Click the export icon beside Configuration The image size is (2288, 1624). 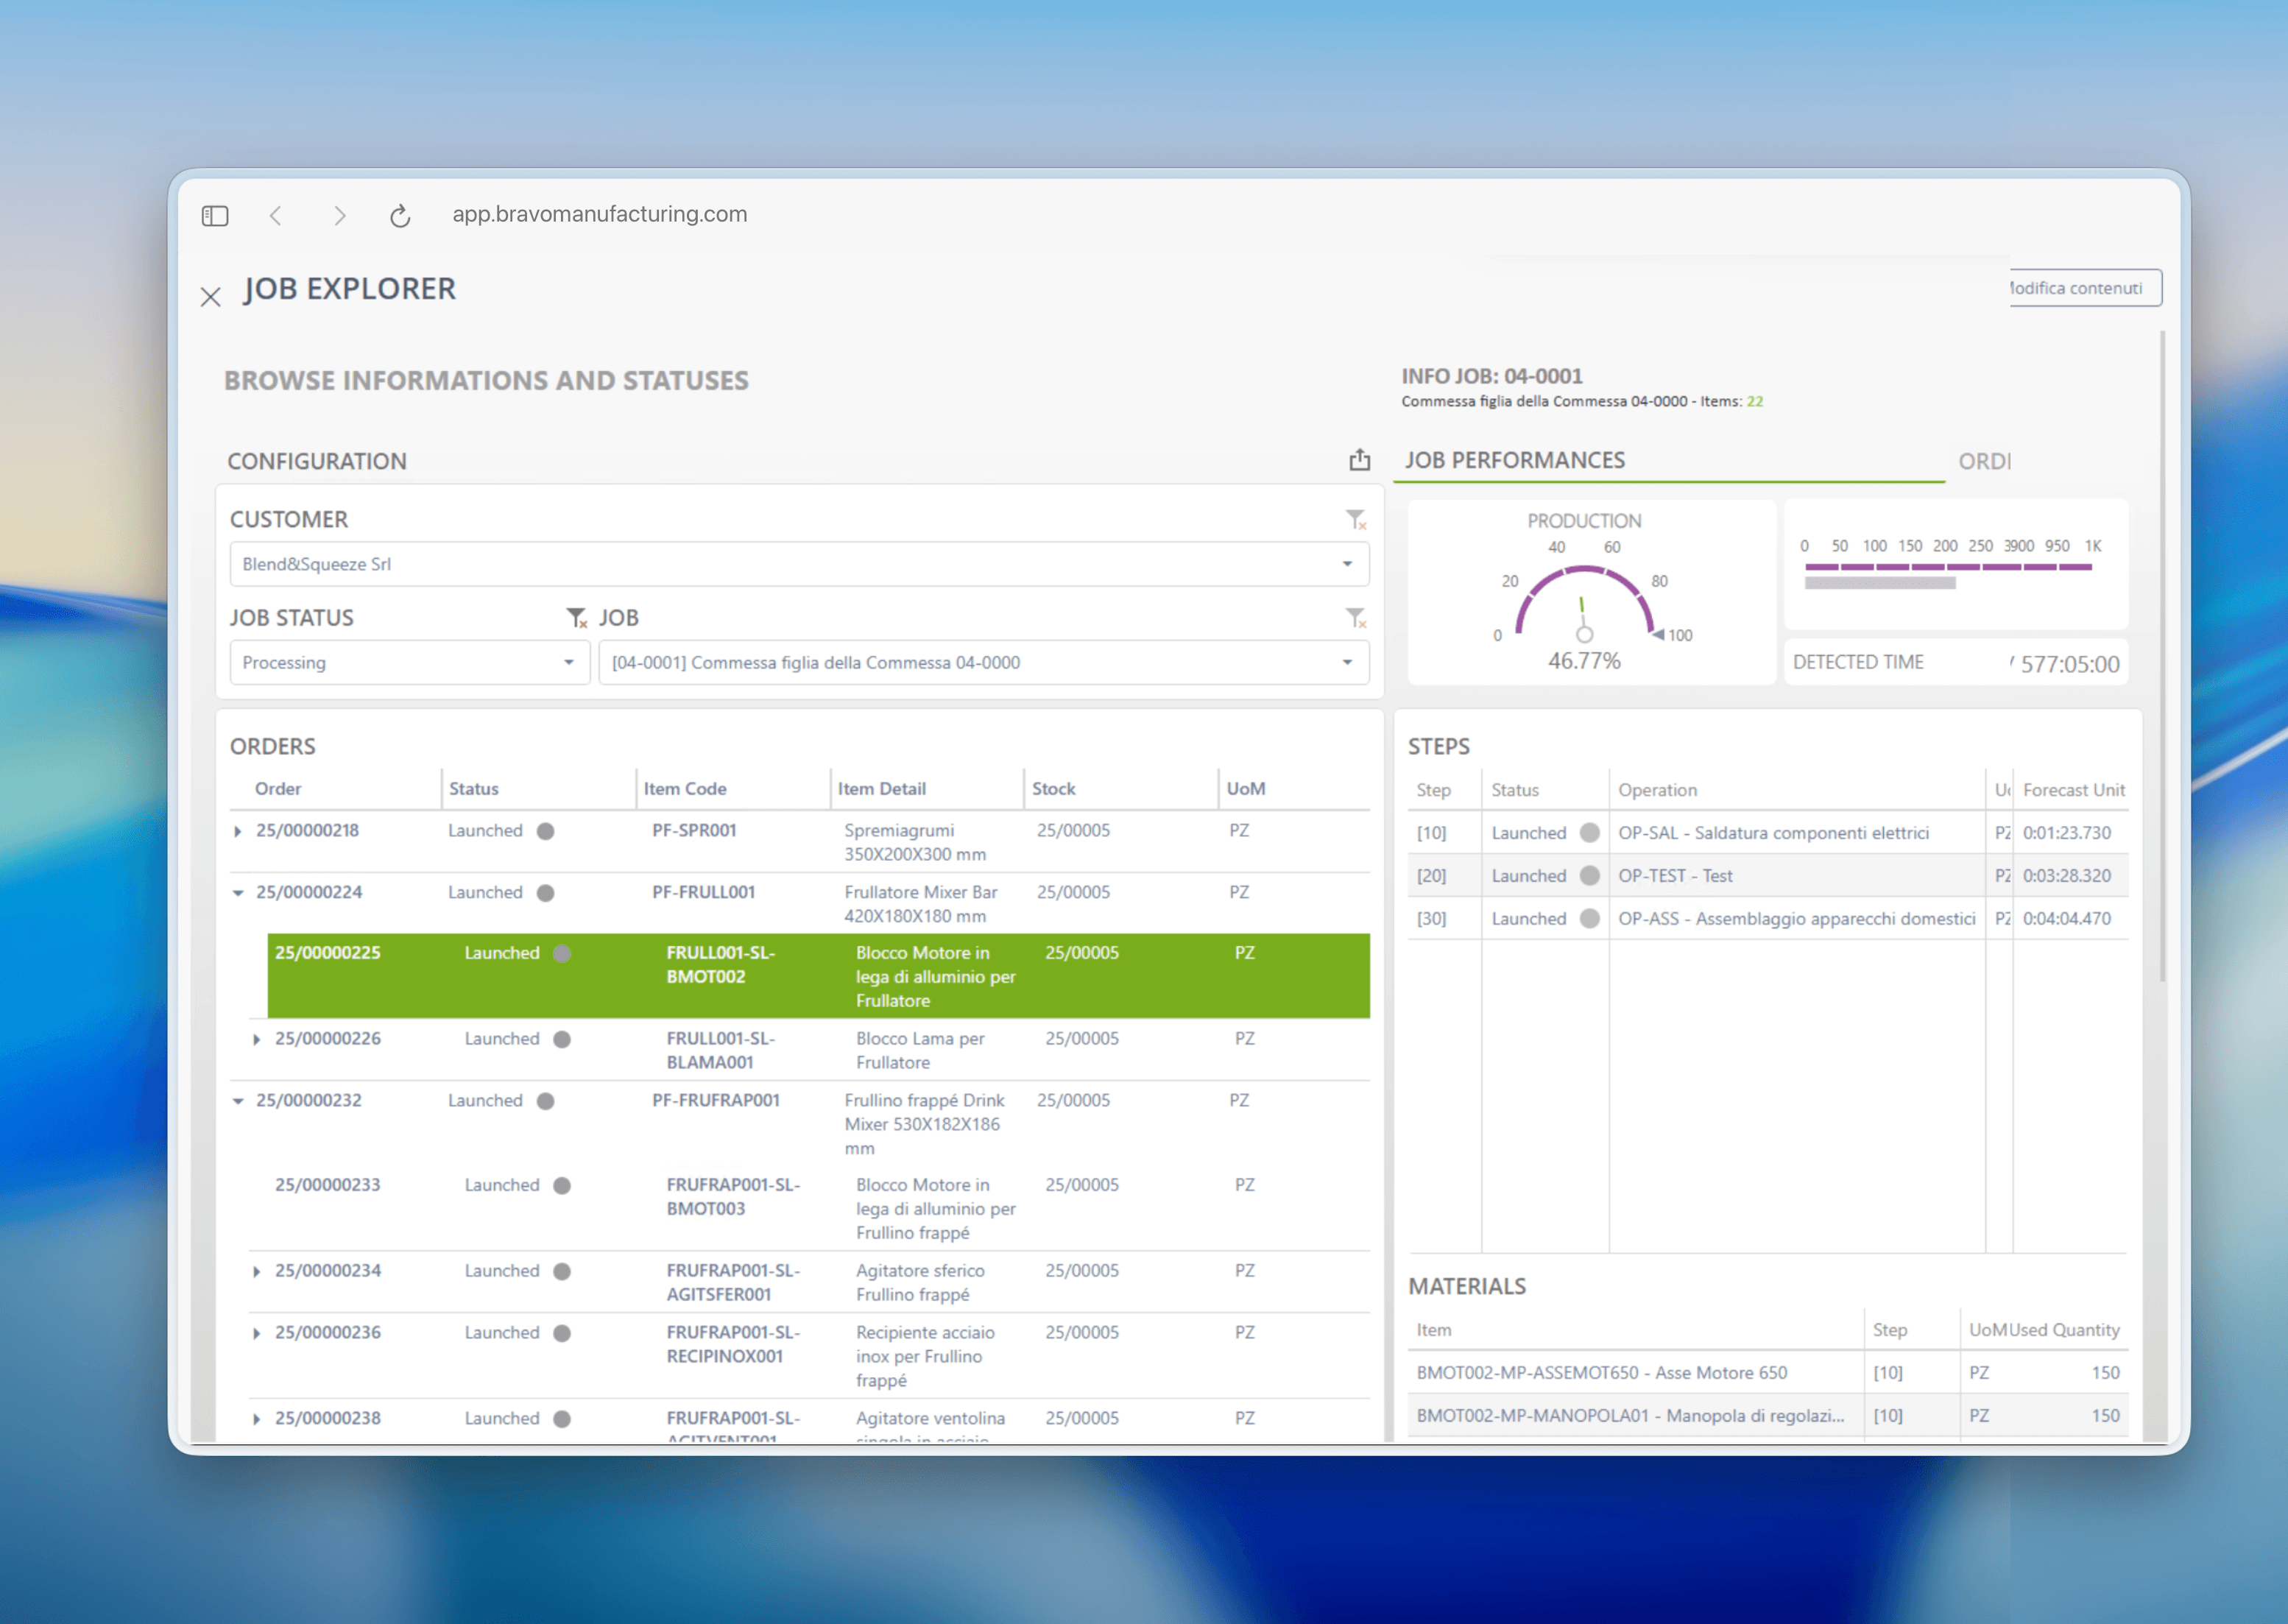(x=1360, y=460)
